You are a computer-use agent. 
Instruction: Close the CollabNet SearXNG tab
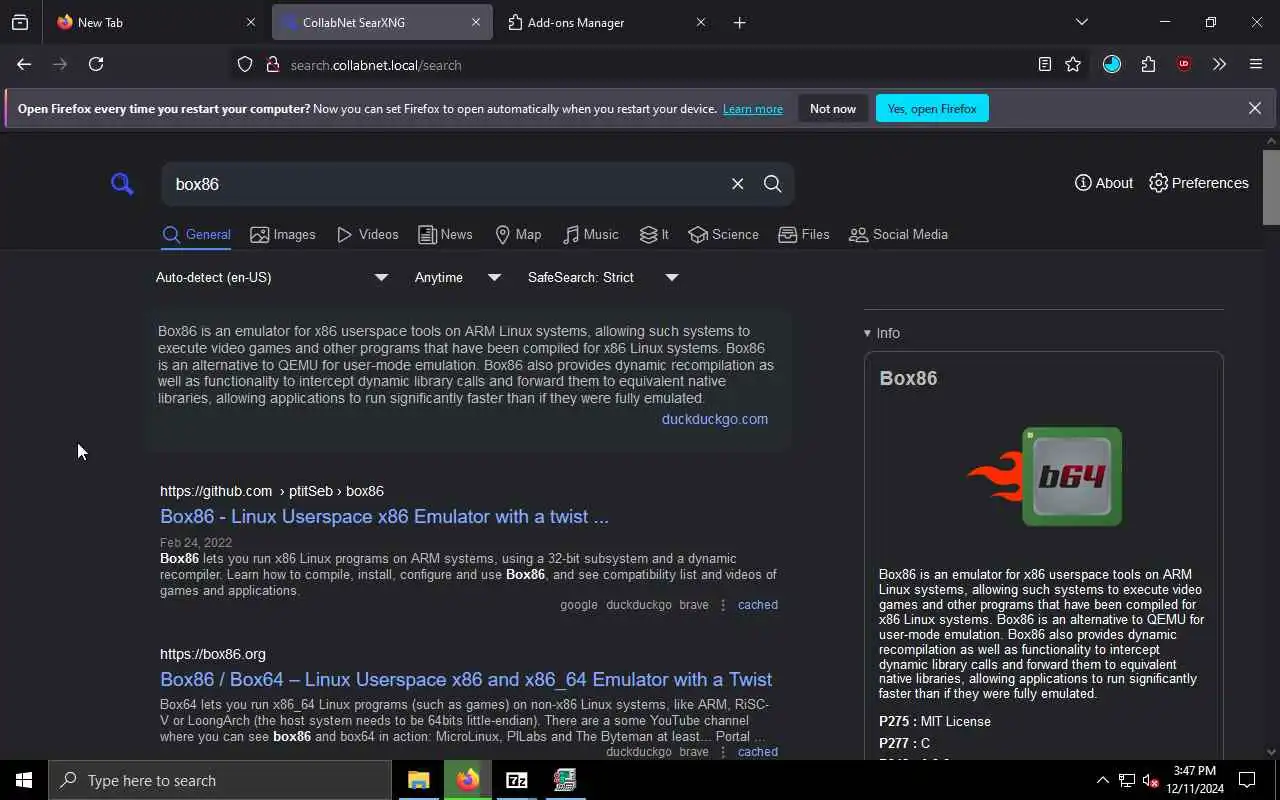coord(476,22)
